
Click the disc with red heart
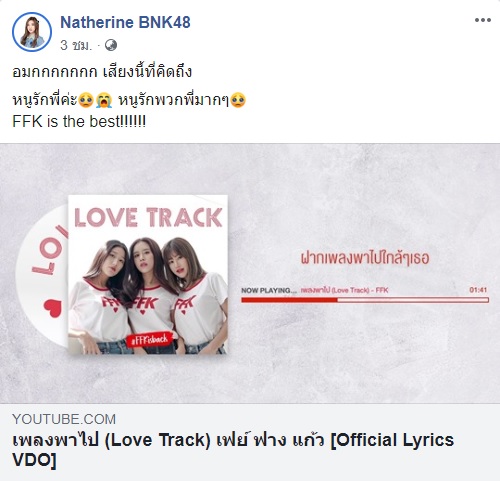(42, 275)
